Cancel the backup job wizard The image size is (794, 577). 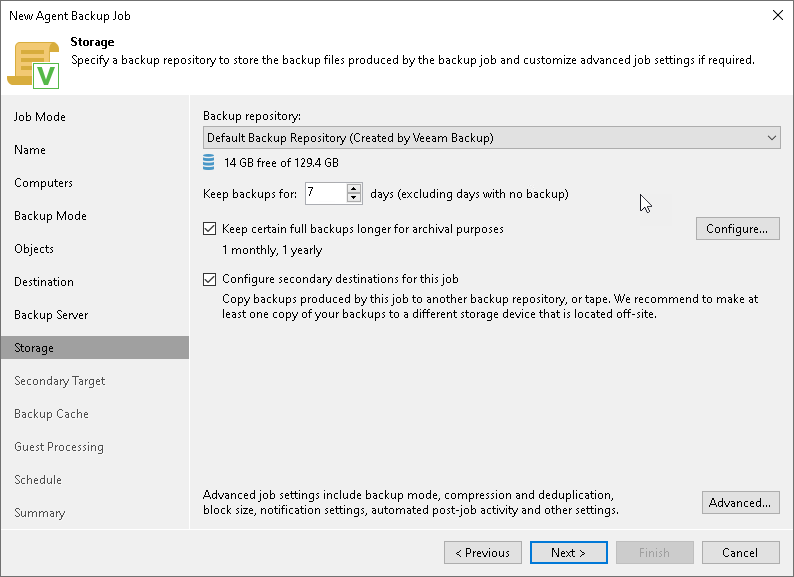click(740, 553)
